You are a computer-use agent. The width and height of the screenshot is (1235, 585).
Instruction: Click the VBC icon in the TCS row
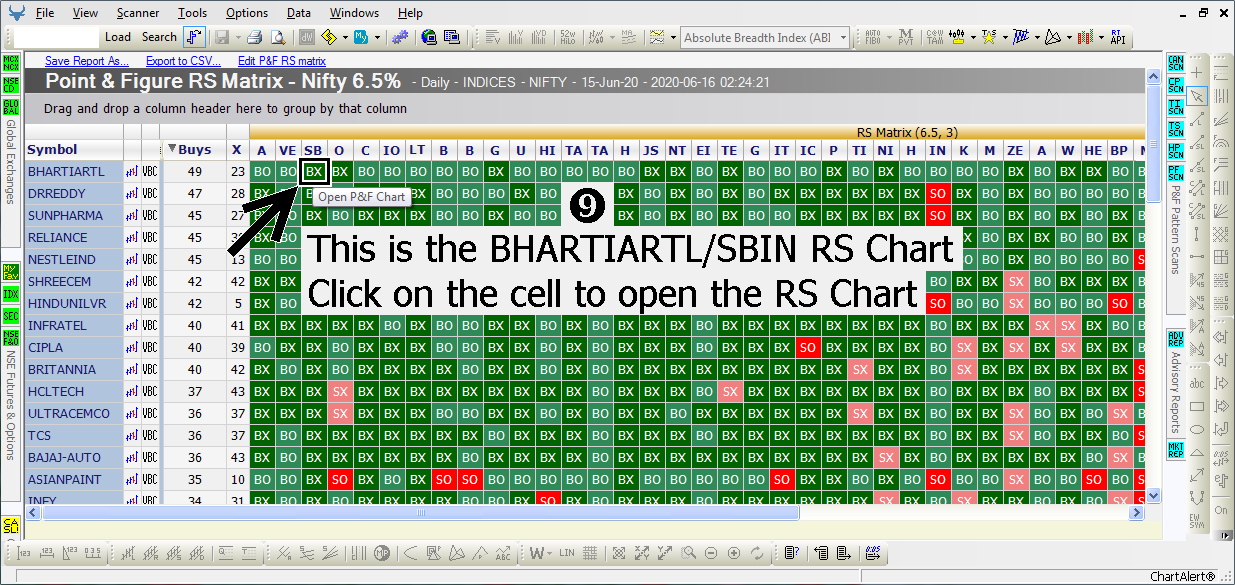[150, 436]
